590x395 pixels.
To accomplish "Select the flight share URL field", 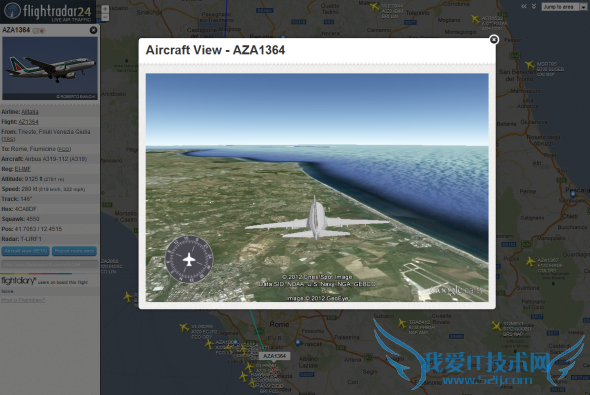I will 49,264.
